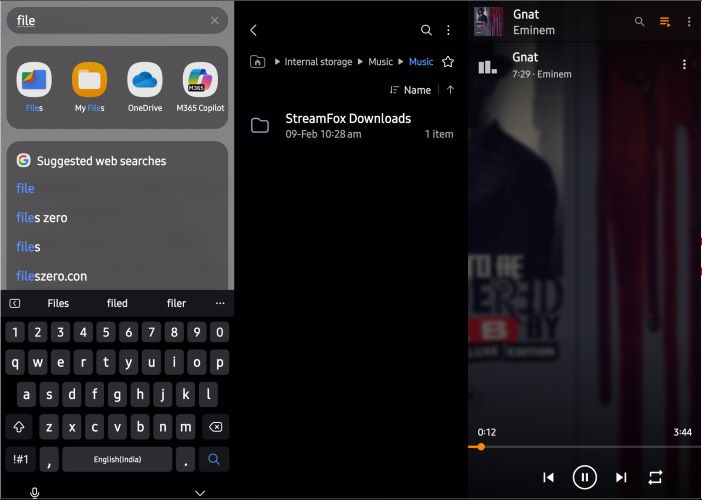Open the sort by Name dropdown
This screenshot has width=702, height=500.
click(411, 90)
